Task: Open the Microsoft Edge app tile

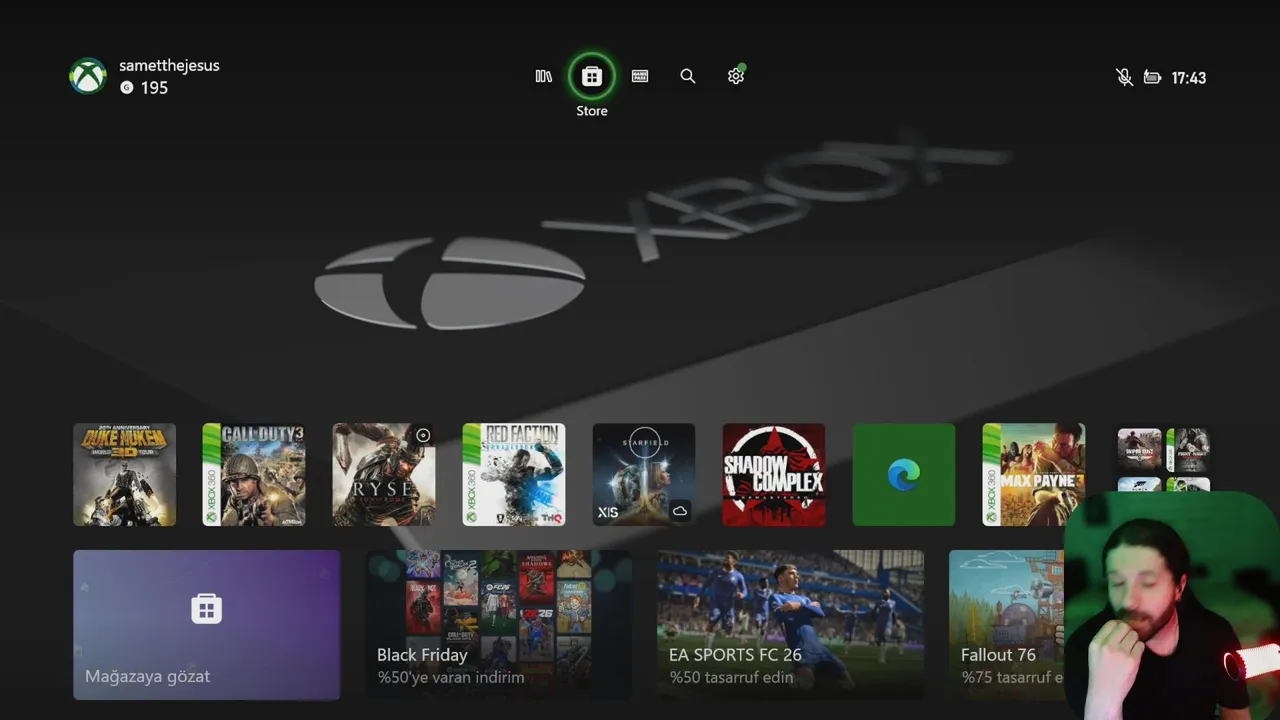Action: click(904, 475)
